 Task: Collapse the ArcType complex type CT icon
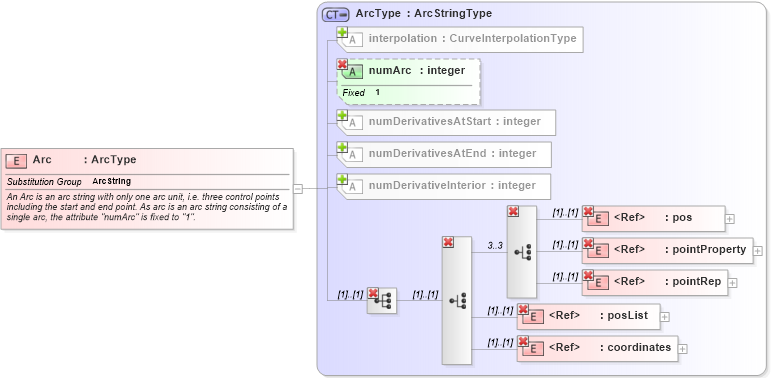[x=335, y=14]
